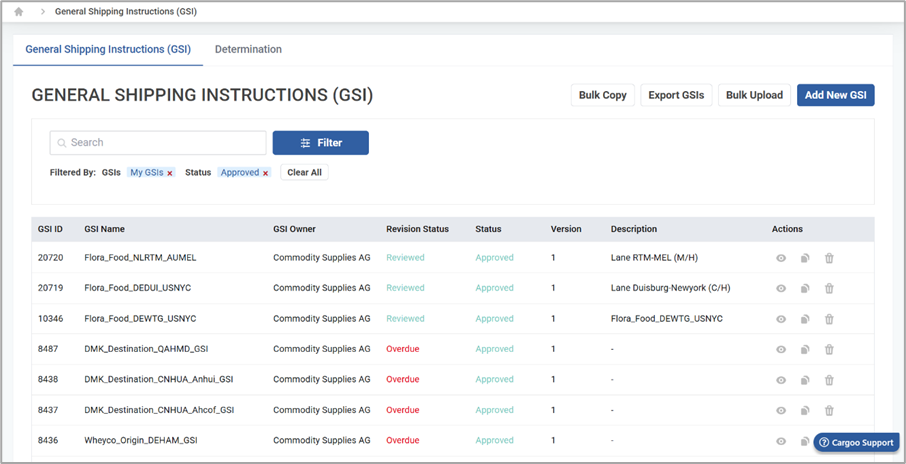Click the Add New GSI button

[x=836, y=95]
